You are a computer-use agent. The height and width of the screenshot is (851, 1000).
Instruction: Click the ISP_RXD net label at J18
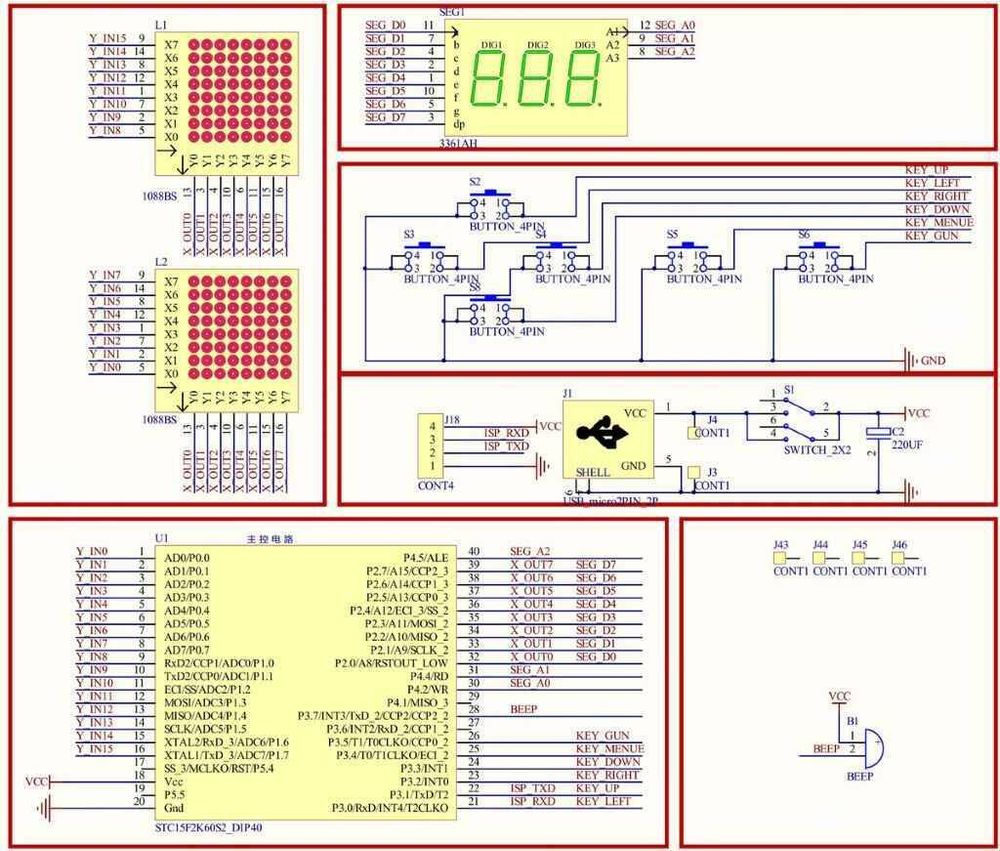pyautogui.click(x=506, y=433)
